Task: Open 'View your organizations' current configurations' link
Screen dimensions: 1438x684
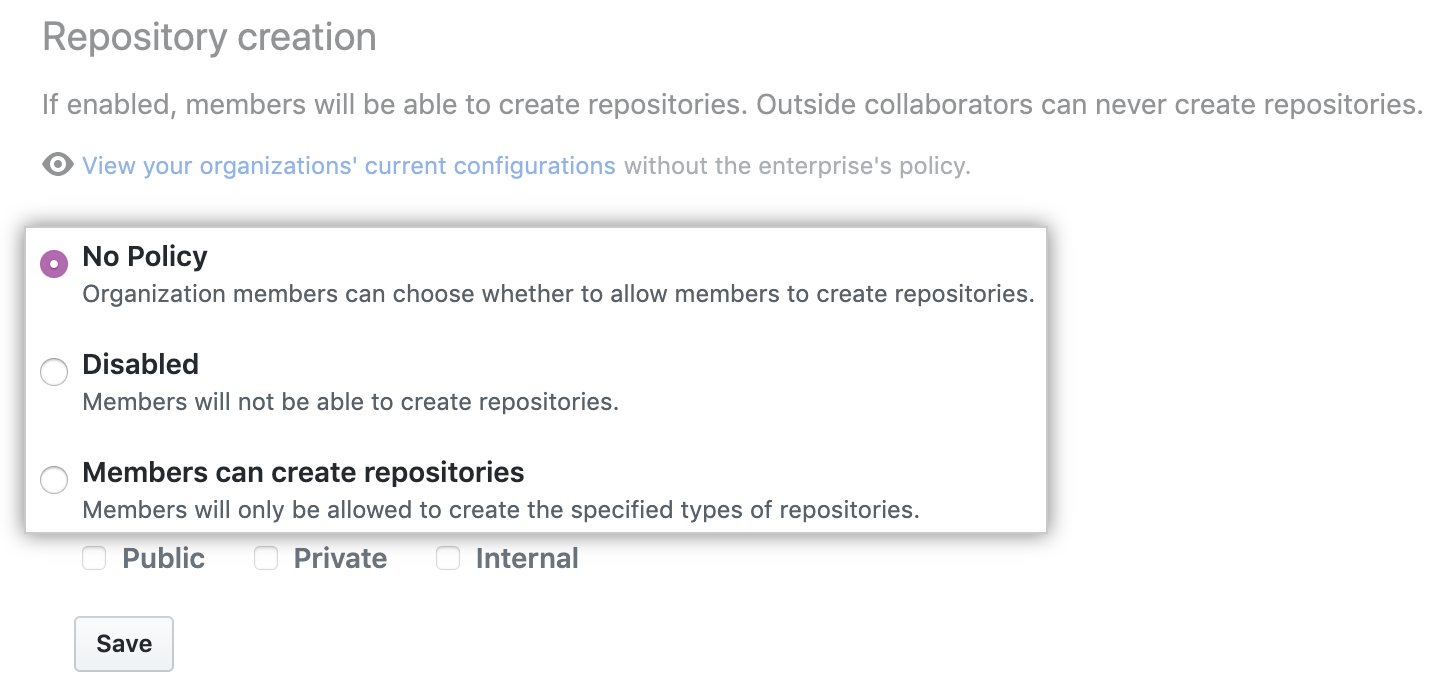Action: 348,166
